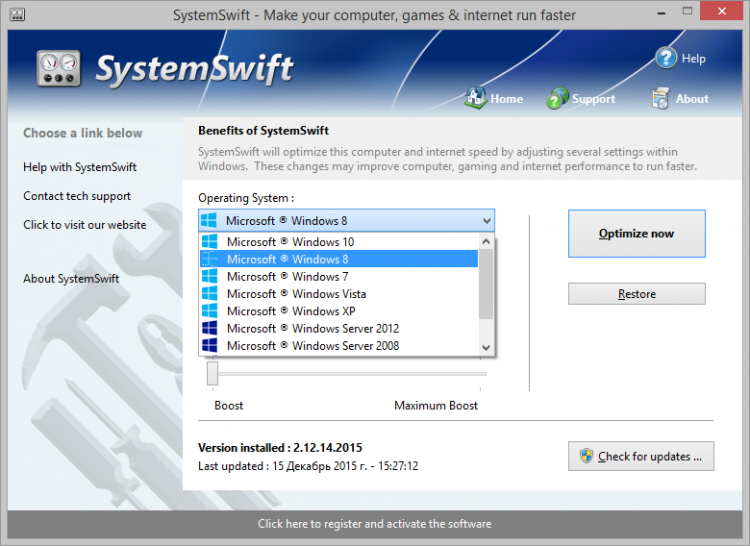Pick Microsoft Windows Server 2012 option
This screenshot has height=546, width=750.
click(x=339, y=328)
